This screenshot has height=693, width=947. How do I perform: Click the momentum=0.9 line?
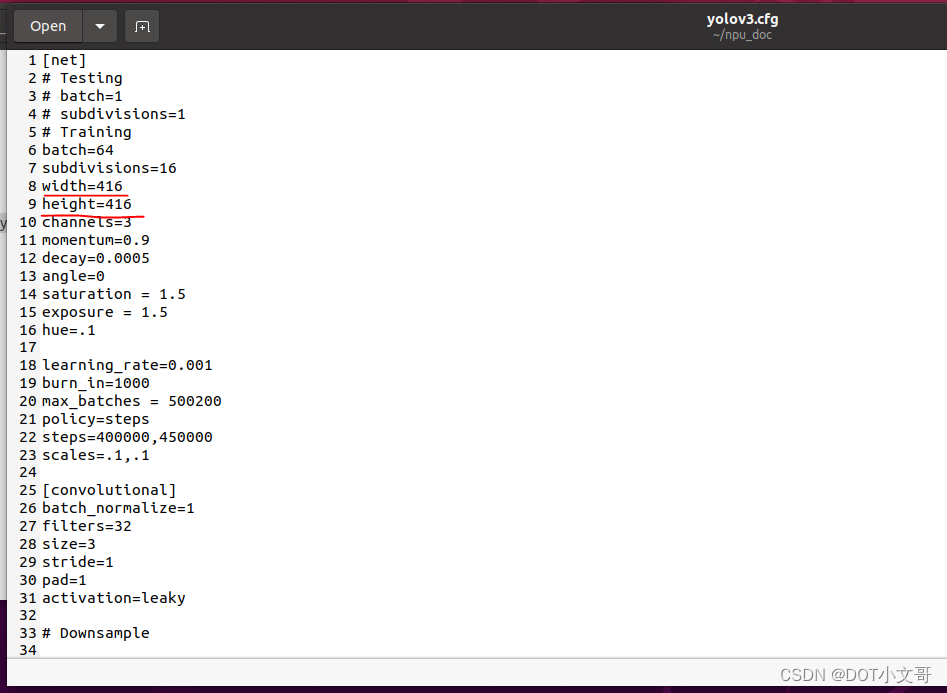[x=95, y=240]
